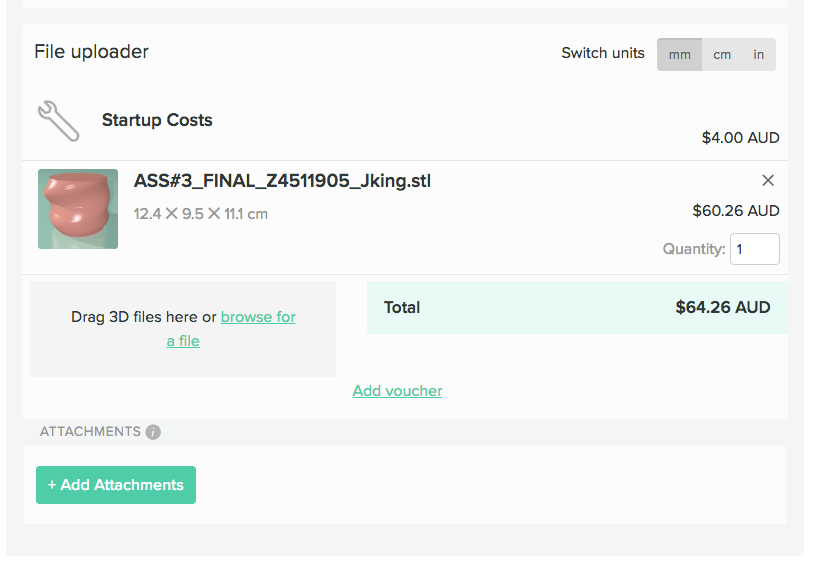Viewport: 814px width, 562px height.
Task: Click the Startup Costs label
Action: tap(157, 120)
